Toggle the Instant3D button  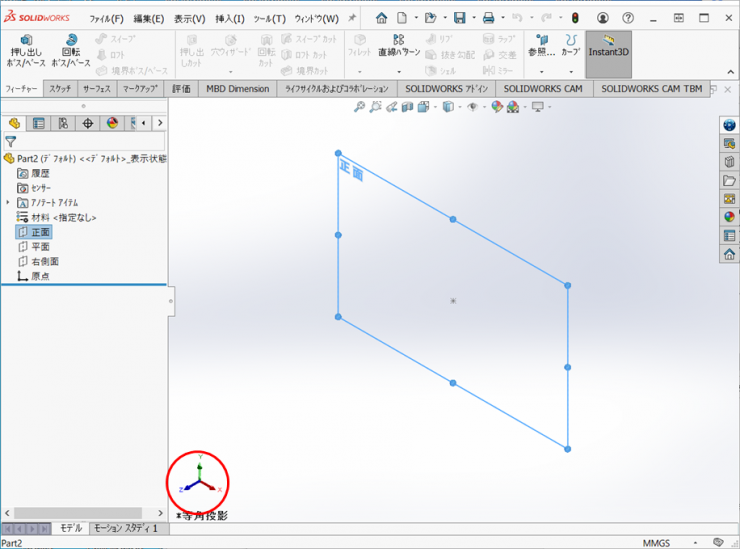click(608, 52)
